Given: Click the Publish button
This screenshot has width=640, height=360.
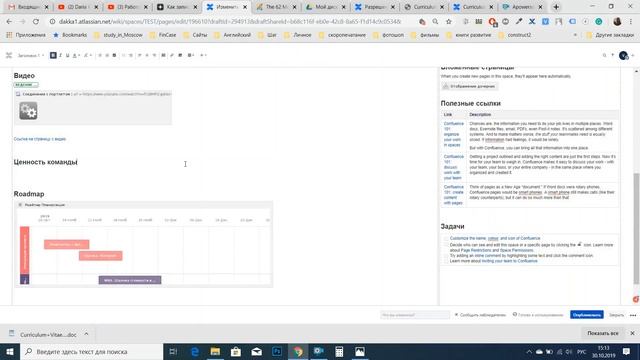Looking at the screenshot, I should tap(587, 315).
